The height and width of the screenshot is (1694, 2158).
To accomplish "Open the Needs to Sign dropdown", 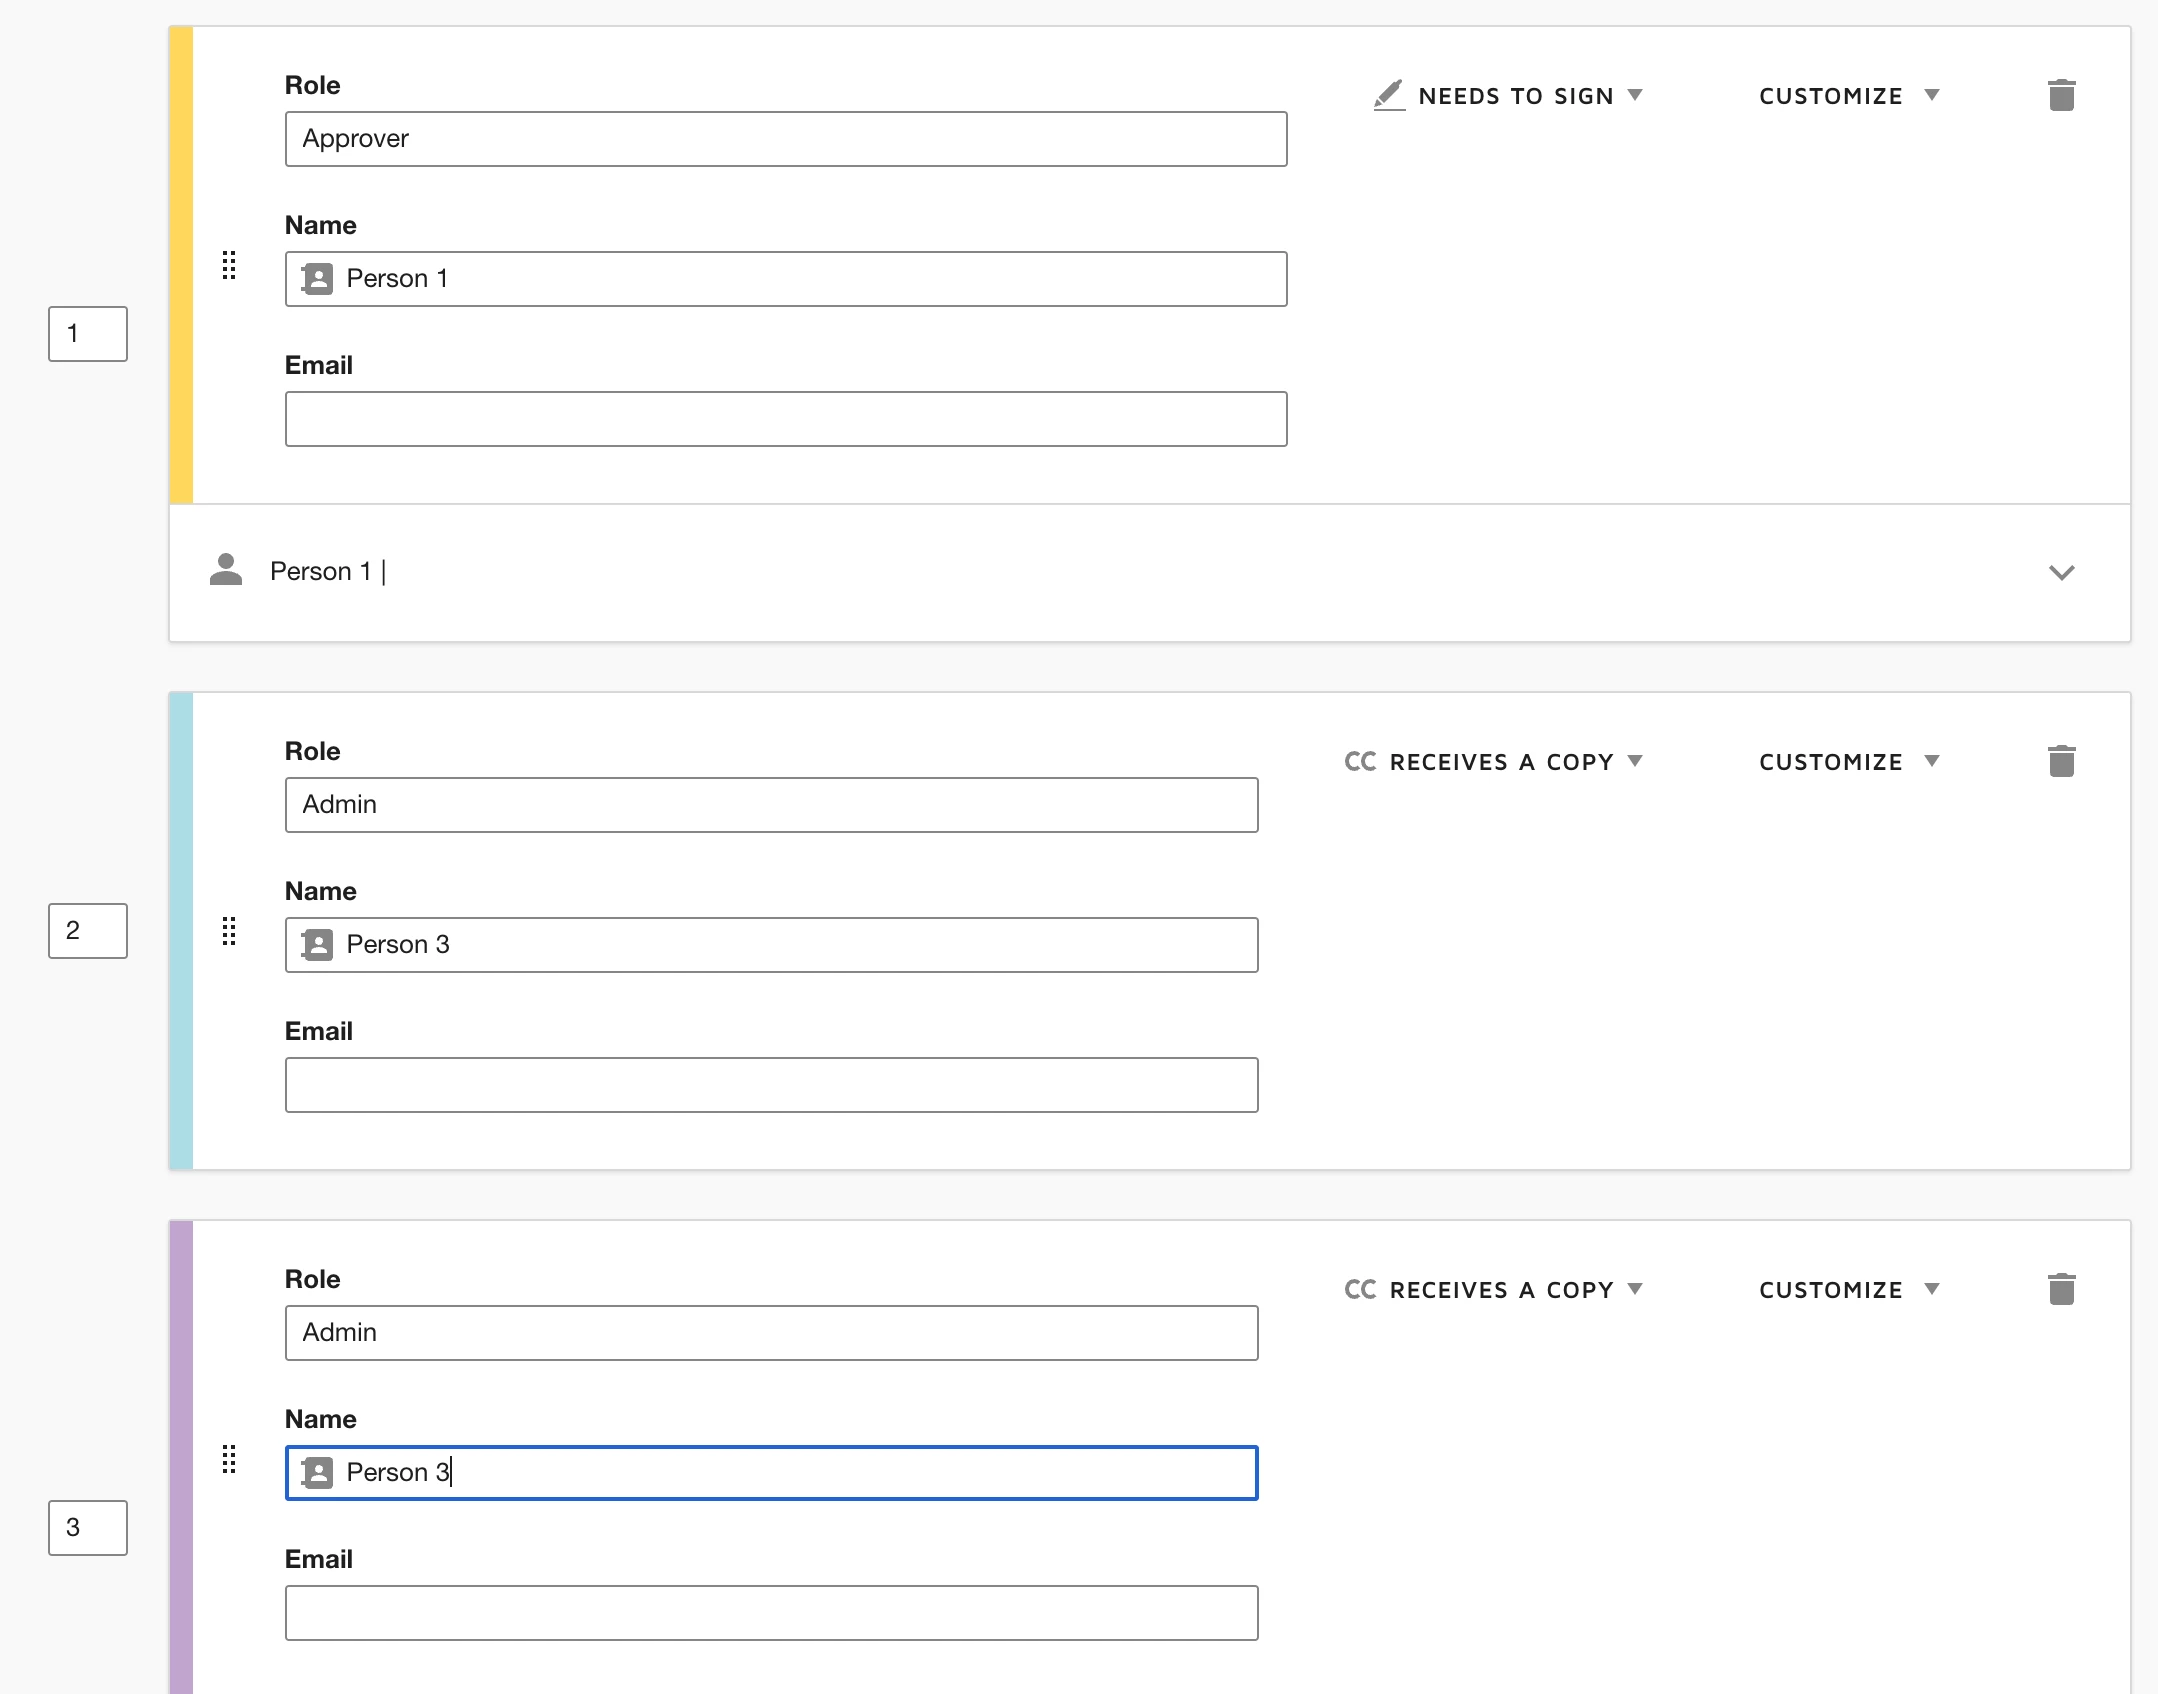I will (x=1530, y=96).
